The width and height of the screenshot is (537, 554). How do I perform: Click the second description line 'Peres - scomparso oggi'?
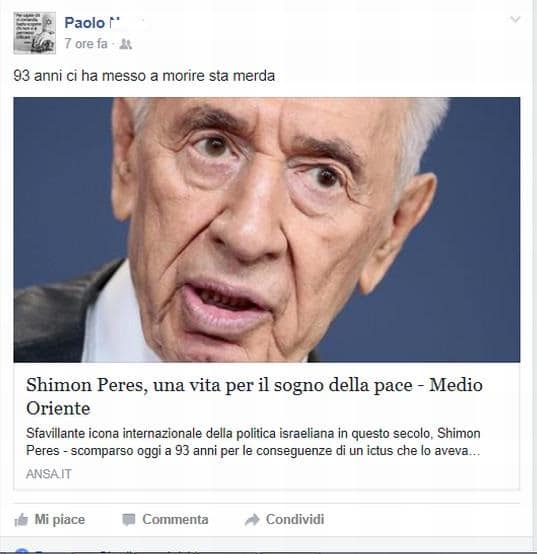[253, 451]
